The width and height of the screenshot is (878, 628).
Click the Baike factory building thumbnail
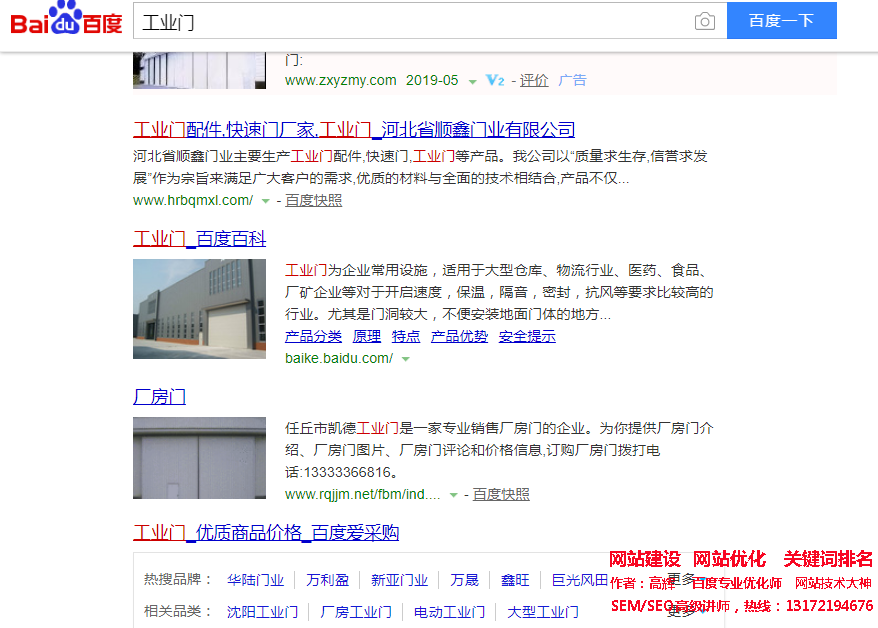click(199, 309)
